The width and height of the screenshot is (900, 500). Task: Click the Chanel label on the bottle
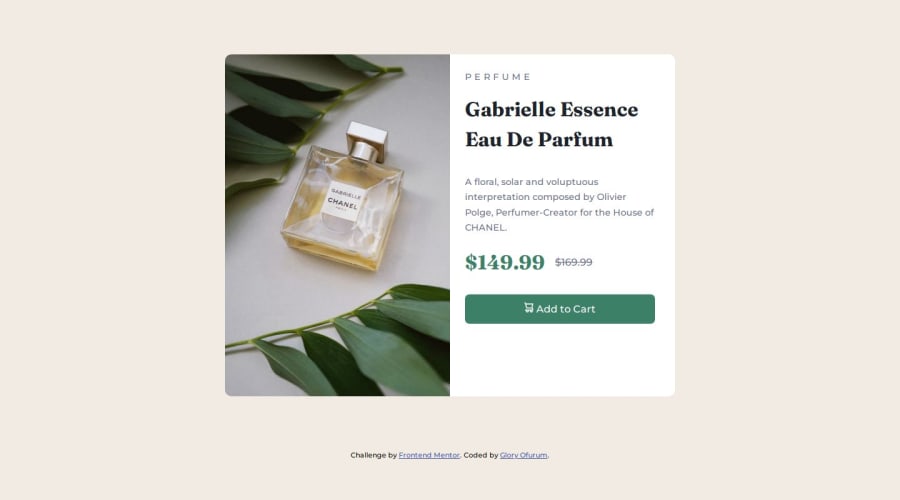[344, 201]
